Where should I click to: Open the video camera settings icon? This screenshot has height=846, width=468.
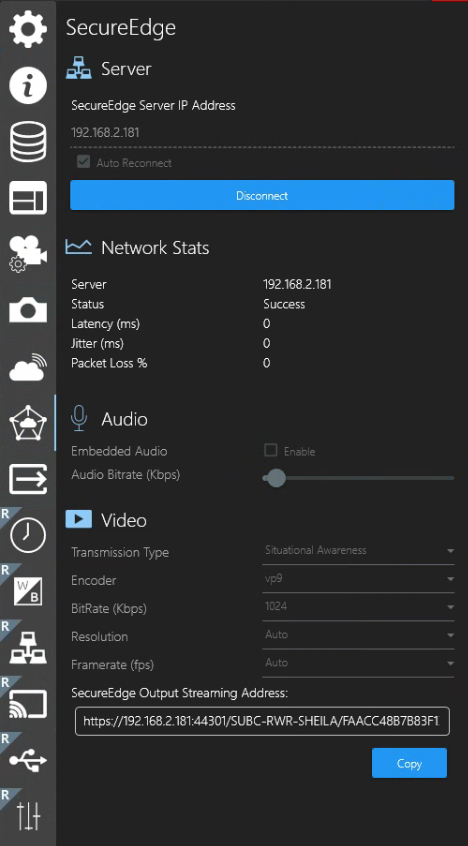[28, 254]
